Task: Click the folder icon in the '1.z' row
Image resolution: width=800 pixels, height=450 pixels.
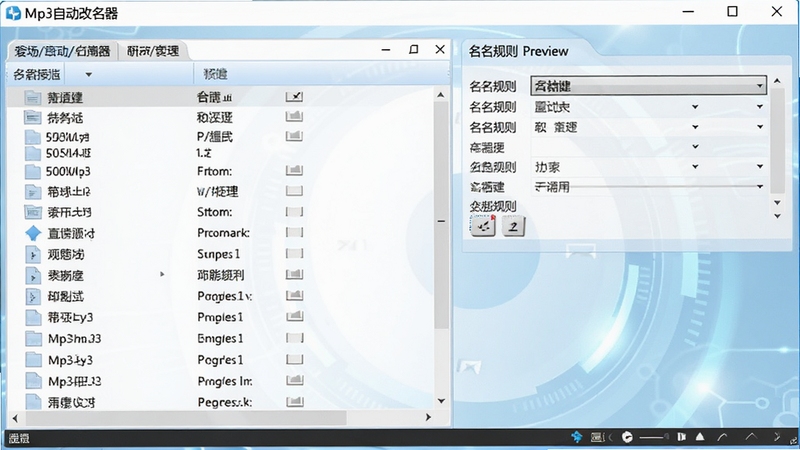Action: pyautogui.click(x=33, y=153)
